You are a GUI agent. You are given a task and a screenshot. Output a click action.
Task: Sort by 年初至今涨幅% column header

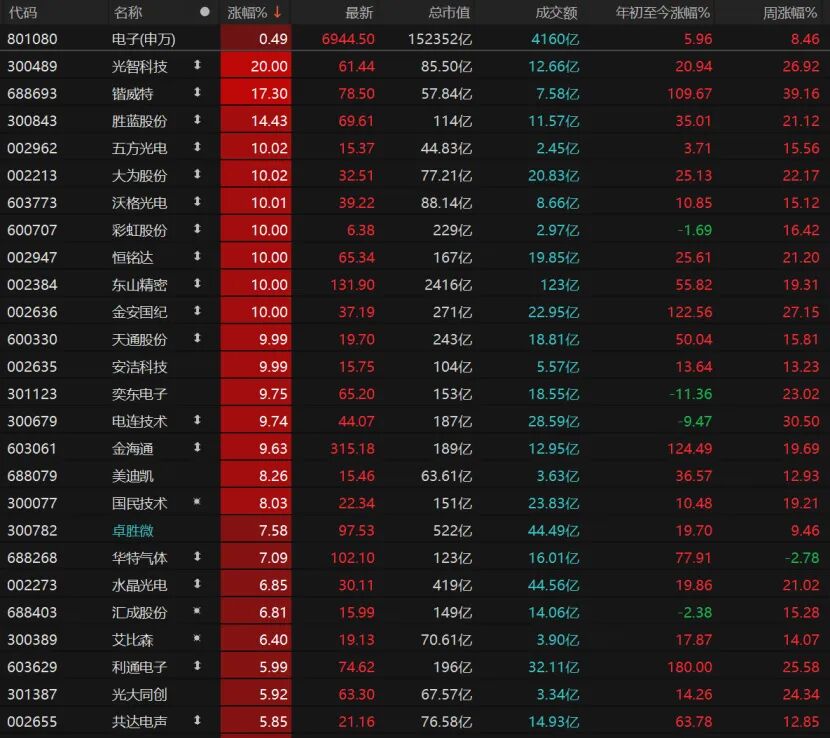(663, 12)
